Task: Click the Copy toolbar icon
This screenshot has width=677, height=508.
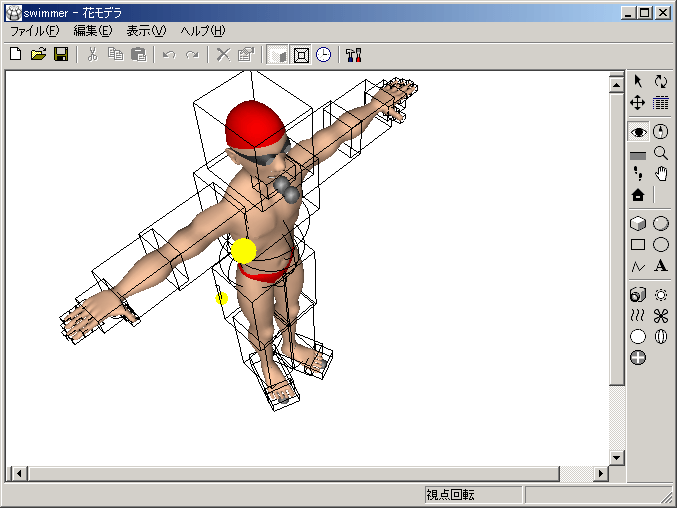Action: (x=115, y=55)
